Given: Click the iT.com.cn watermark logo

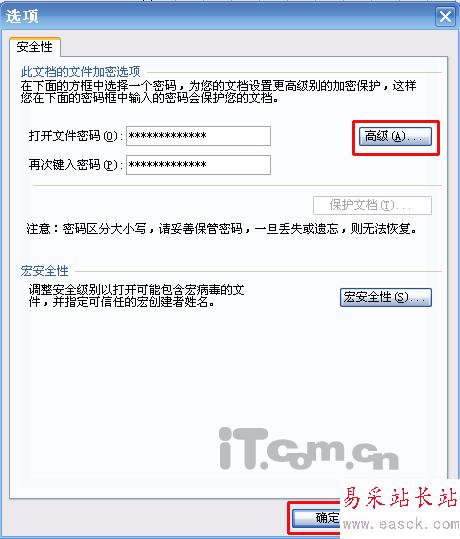Looking at the screenshot, I should pos(309,449).
